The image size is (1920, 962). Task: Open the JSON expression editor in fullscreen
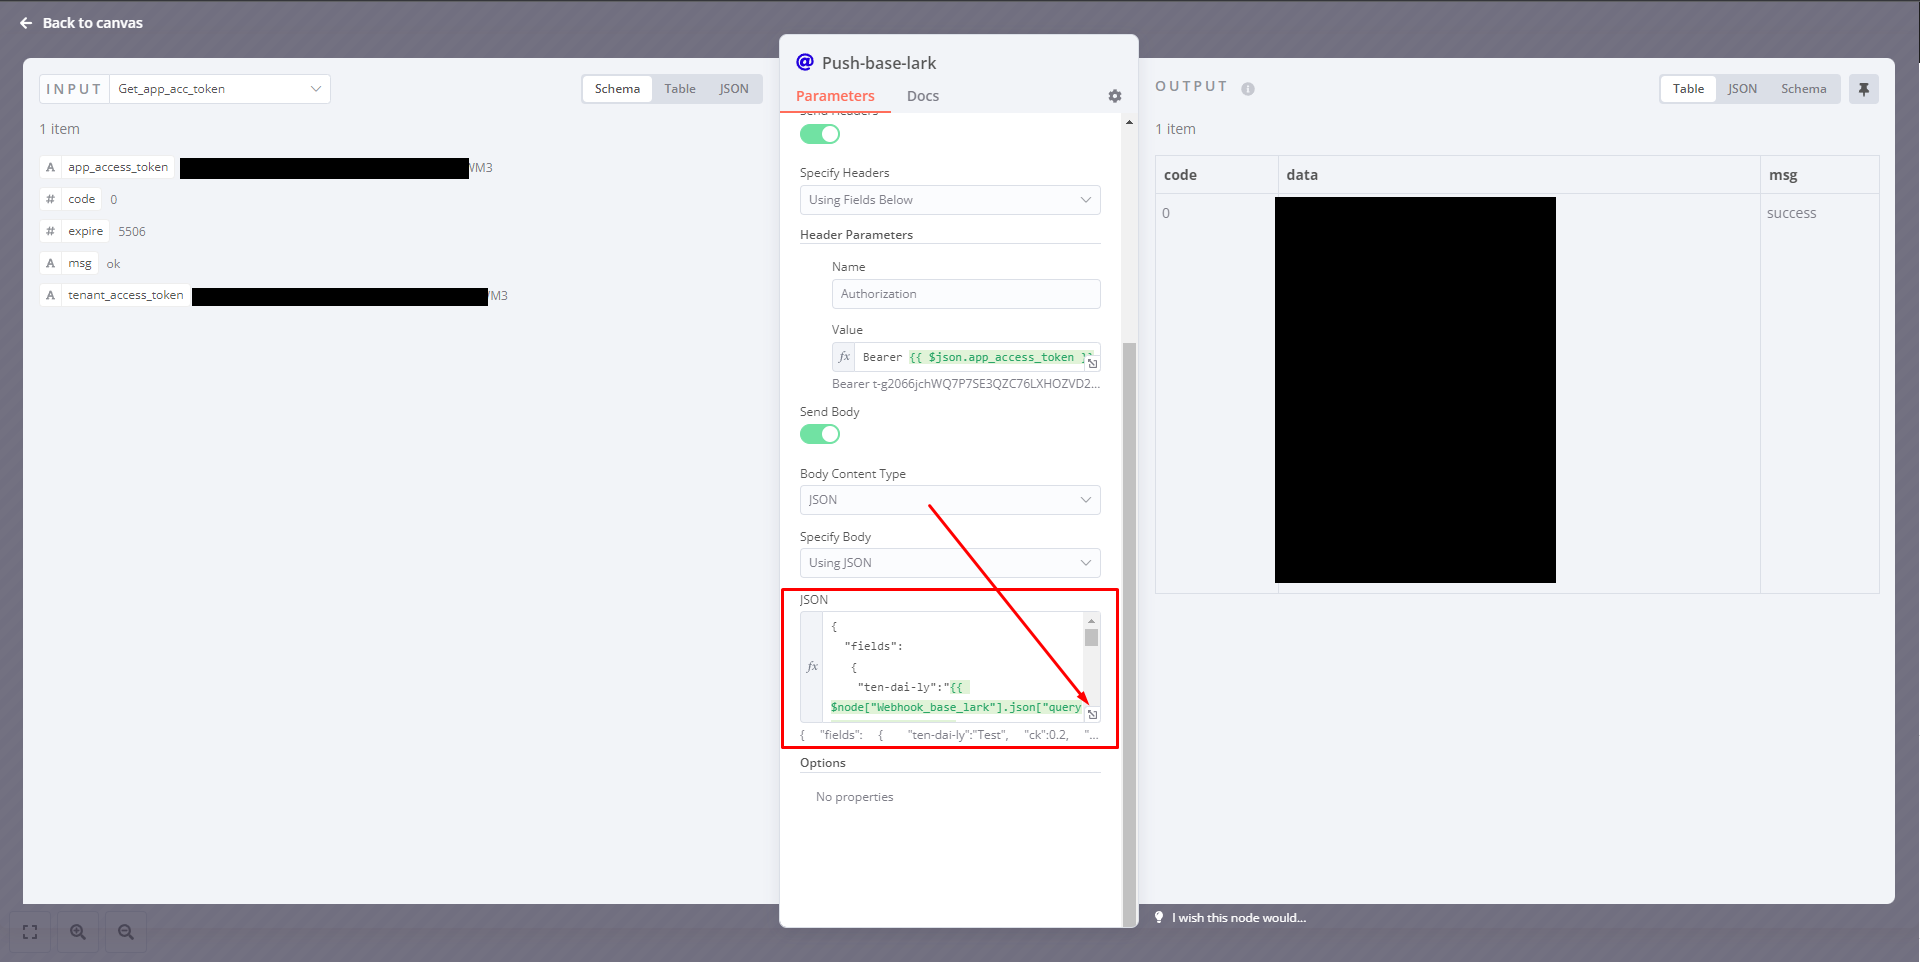1093,715
